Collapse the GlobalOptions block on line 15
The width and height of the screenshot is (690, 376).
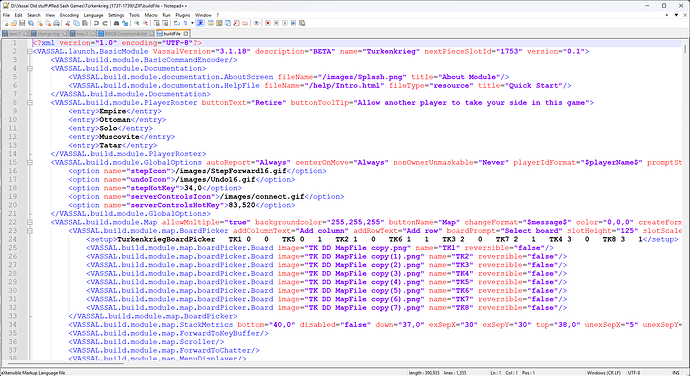29,162
